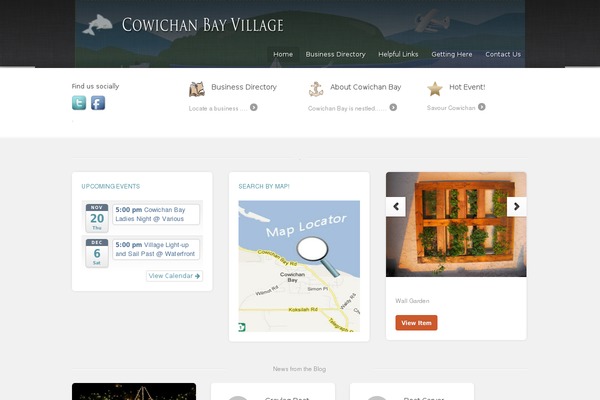
Task: Click the Cowichan Bay Village site title
Action: pos(203,25)
